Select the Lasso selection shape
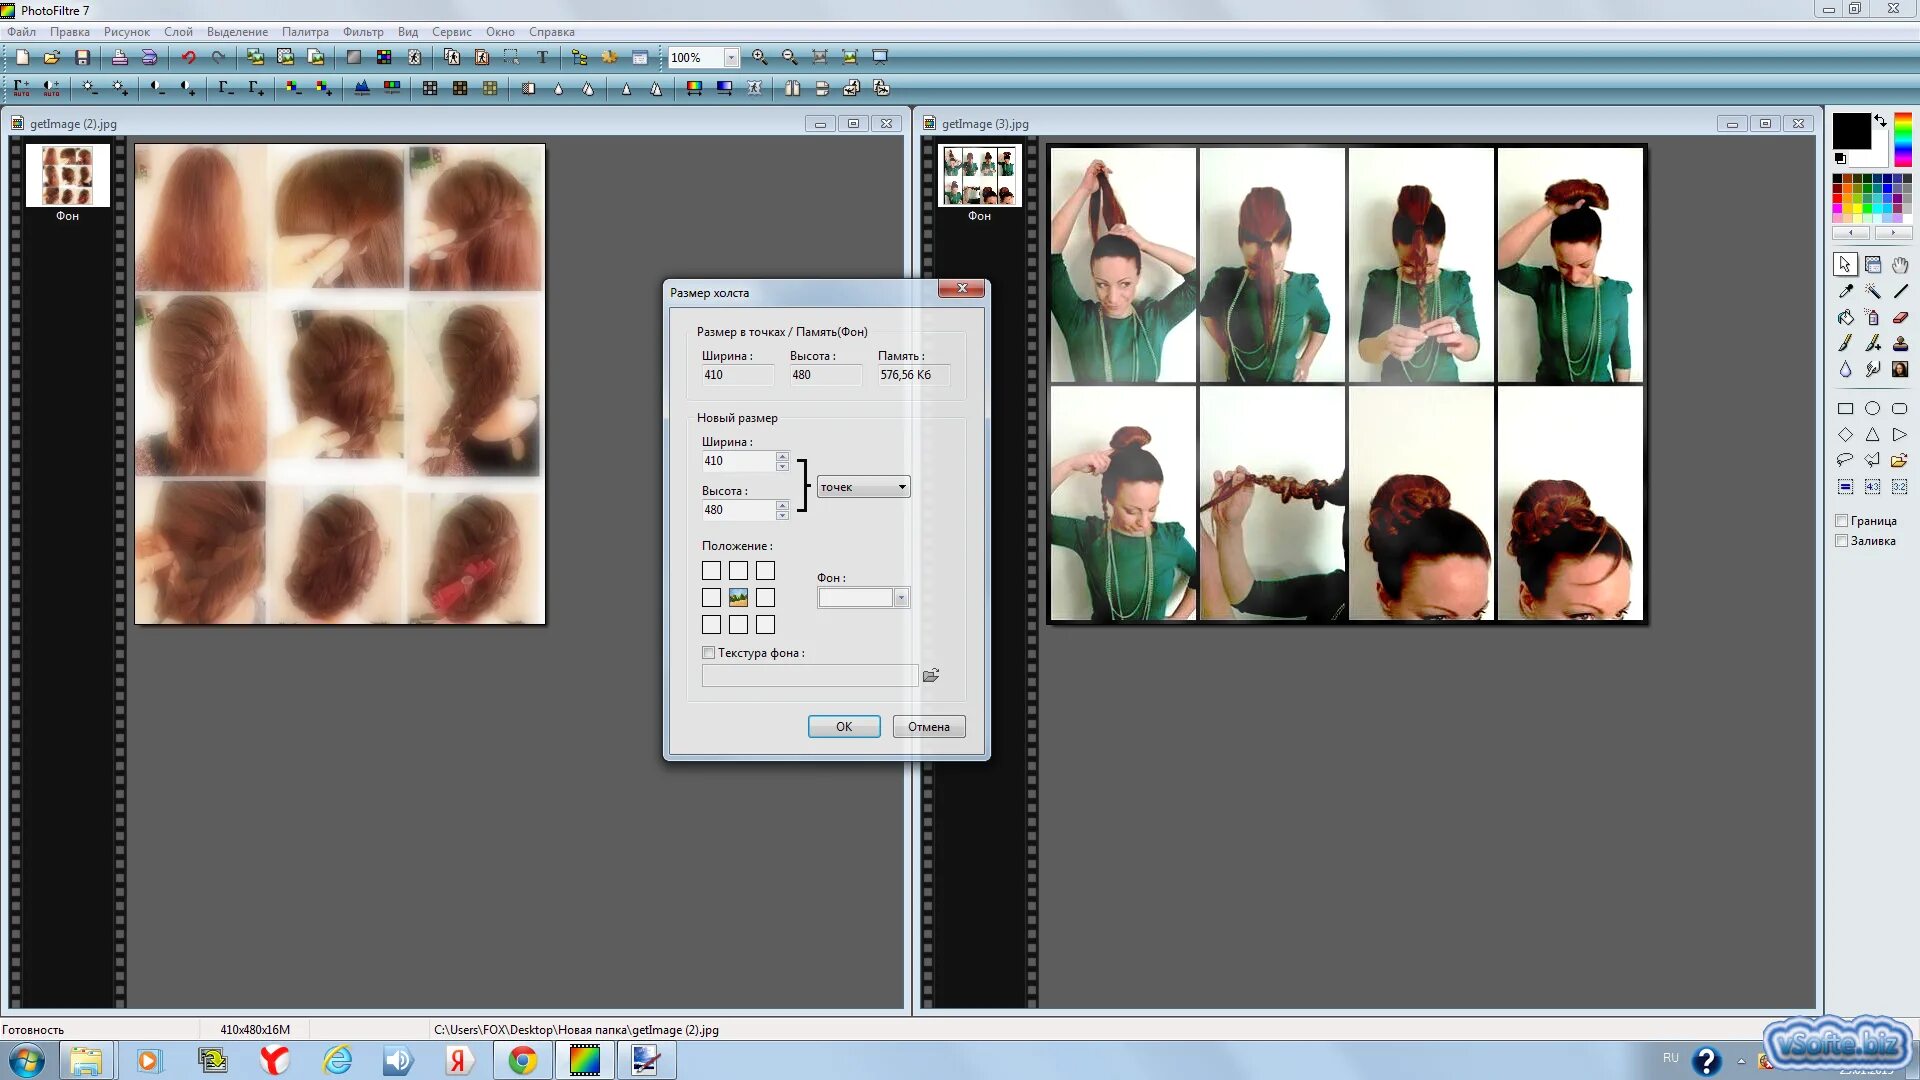Screen dimensions: 1920x1080 pyautogui.click(x=1845, y=460)
